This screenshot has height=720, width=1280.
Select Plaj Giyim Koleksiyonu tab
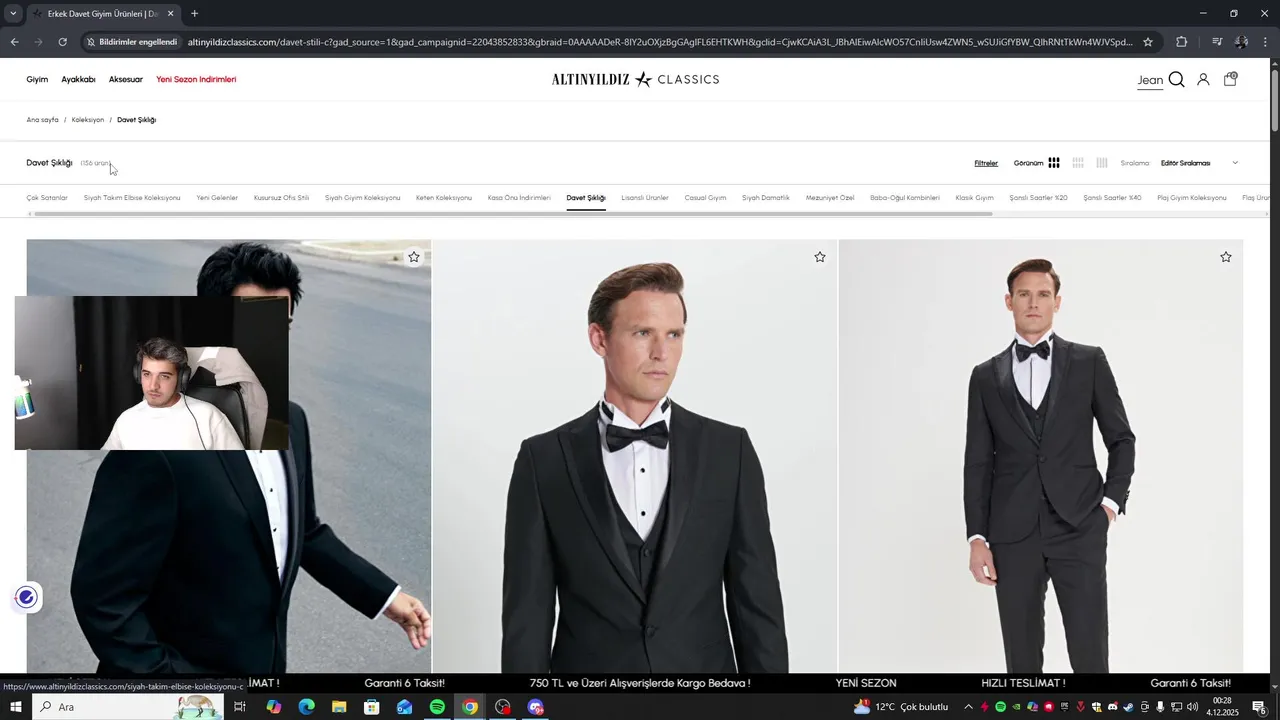pos(1192,198)
